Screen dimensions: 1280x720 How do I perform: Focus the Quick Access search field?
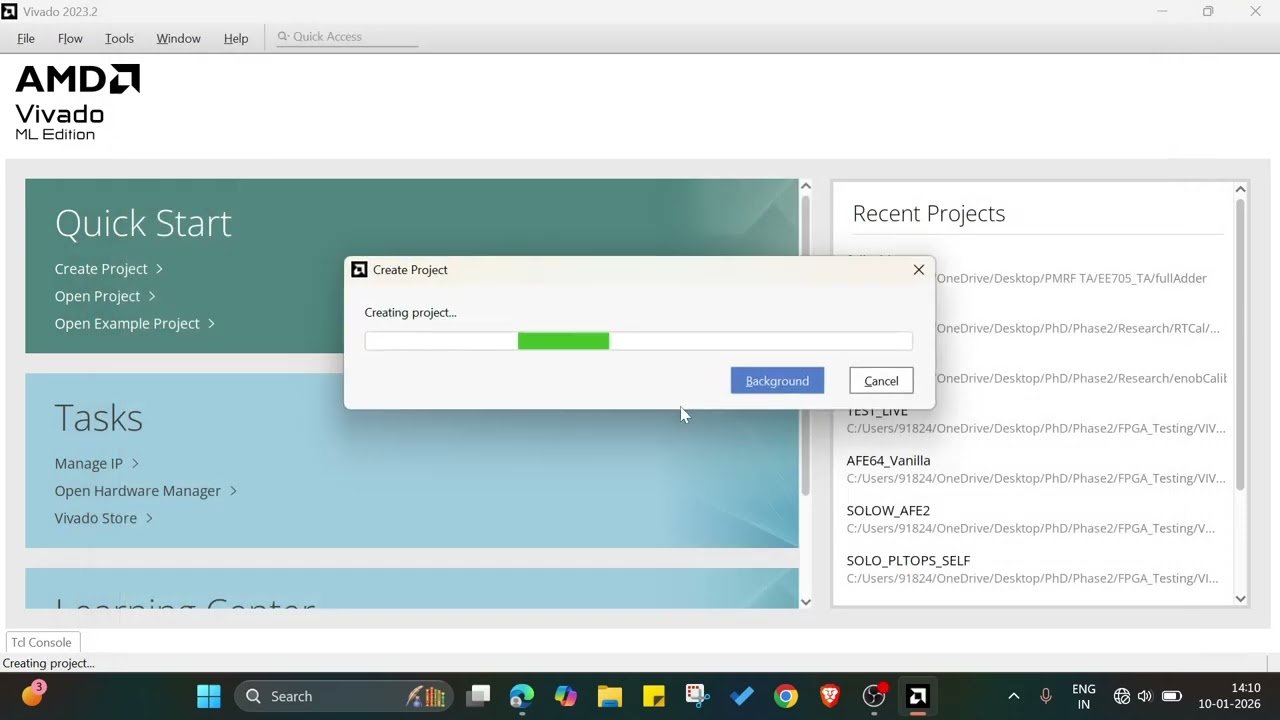(346, 37)
